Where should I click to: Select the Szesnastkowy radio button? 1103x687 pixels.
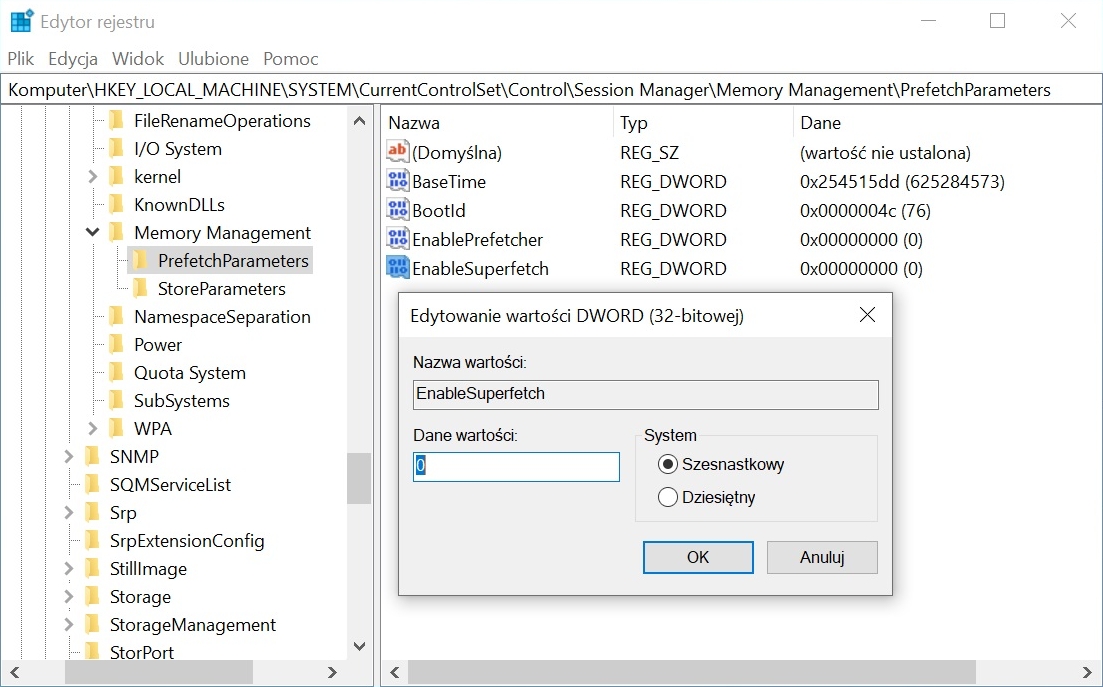click(668, 464)
